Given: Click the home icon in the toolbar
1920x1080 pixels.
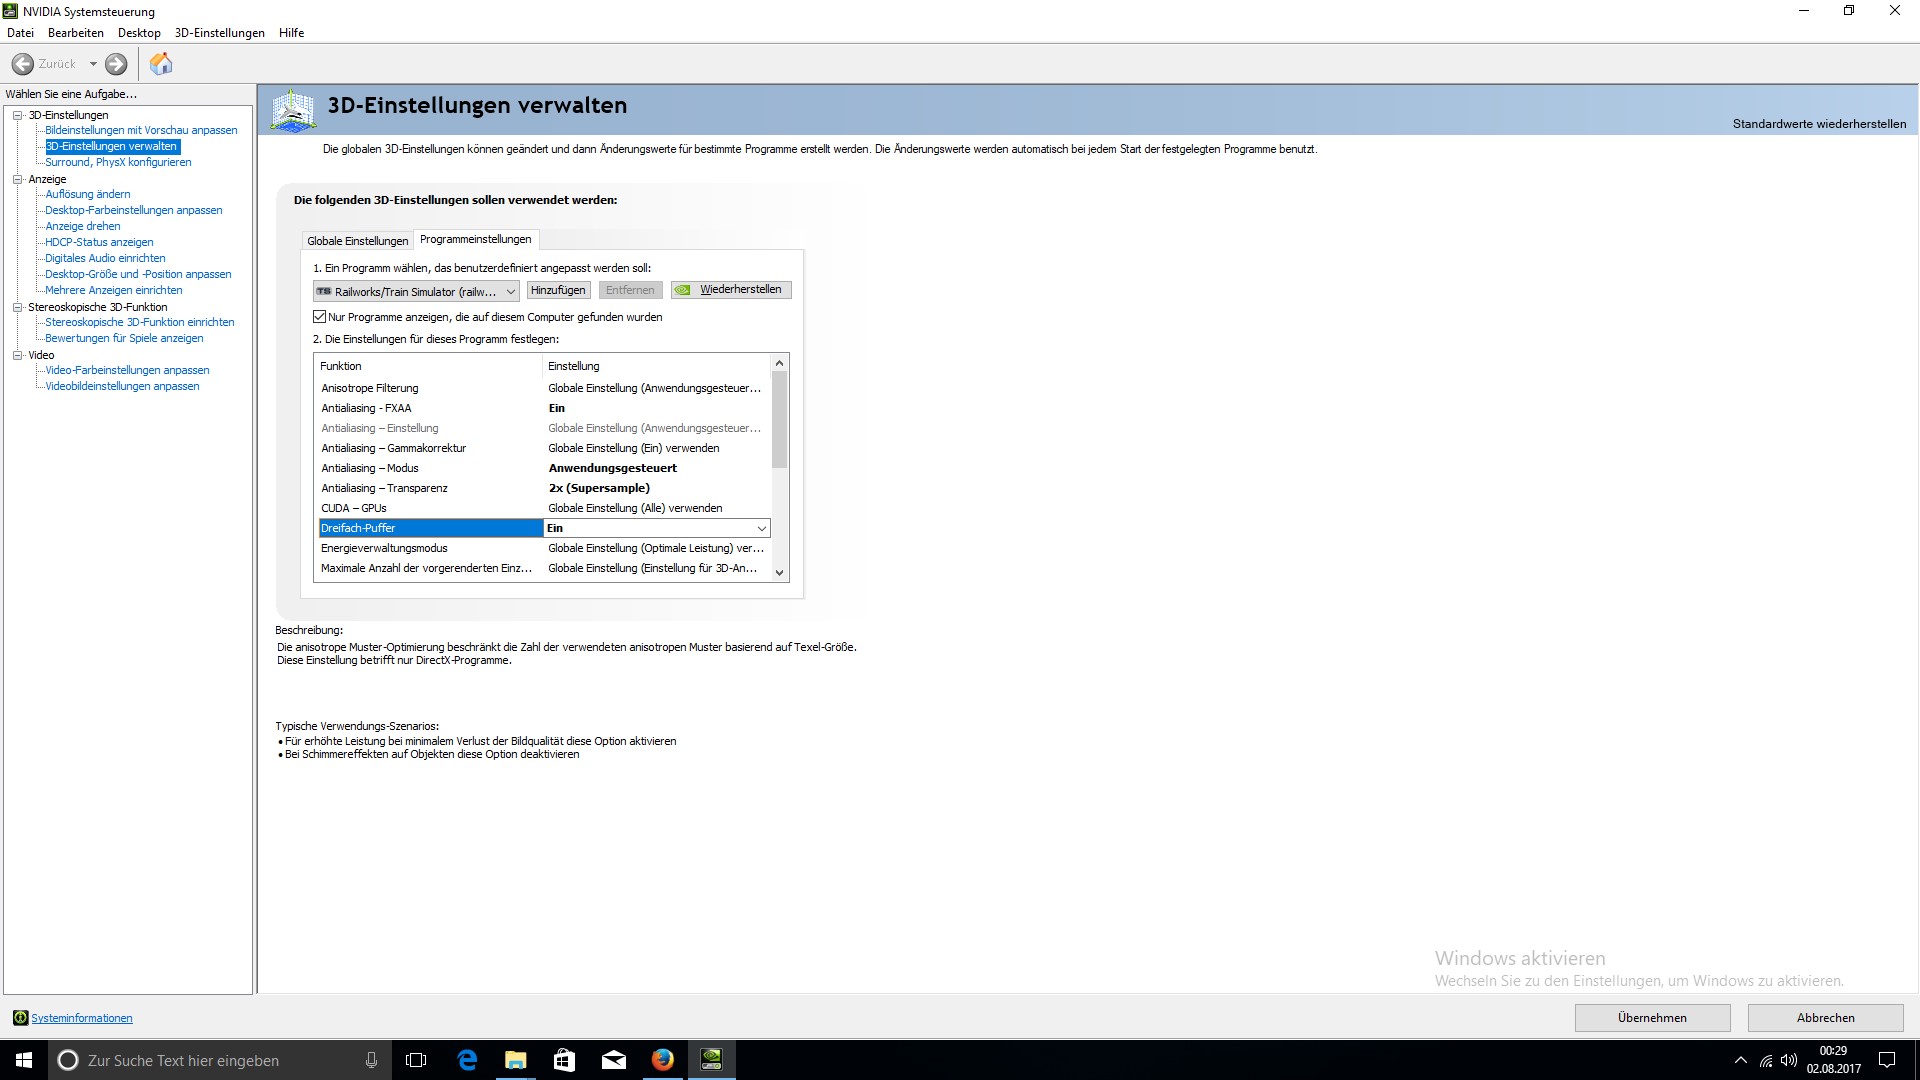Looking at the screenshot, I should point(161,64).
